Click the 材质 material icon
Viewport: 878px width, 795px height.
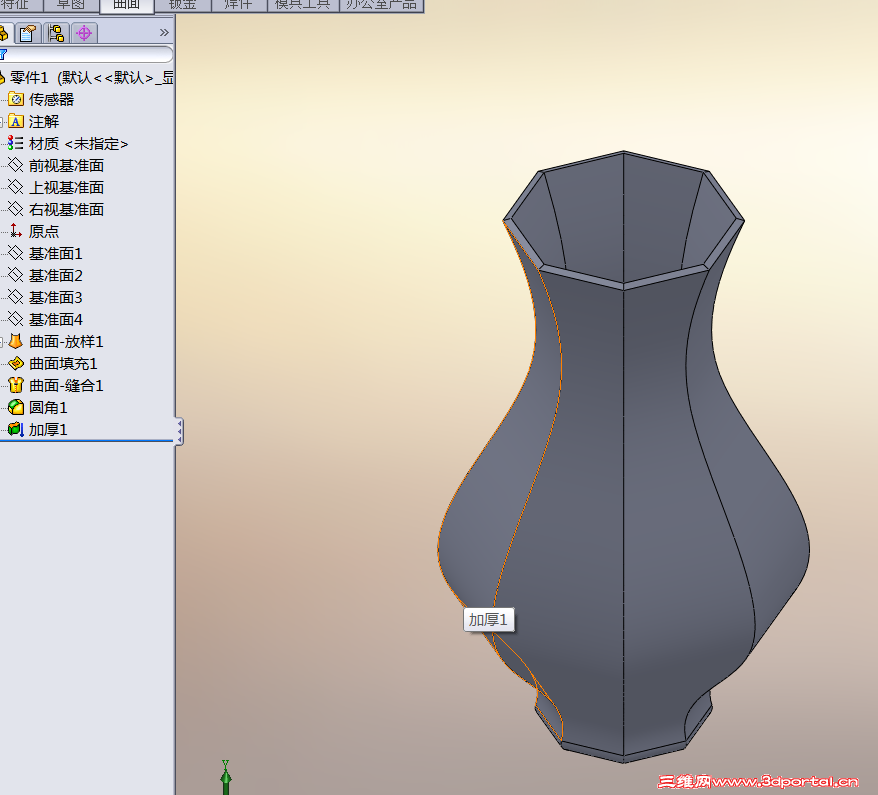pos(16,143)
